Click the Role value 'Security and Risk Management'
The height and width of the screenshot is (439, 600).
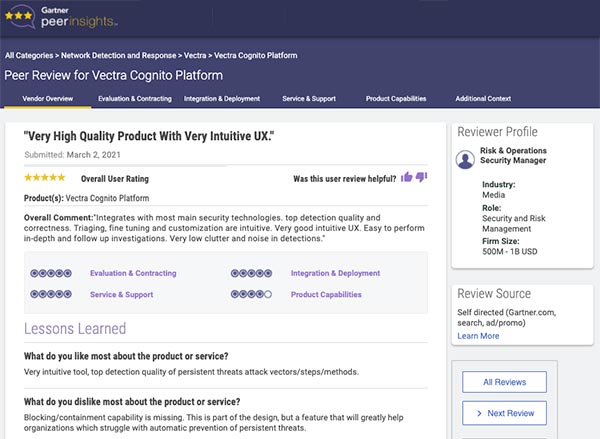(x=514, y=224)
